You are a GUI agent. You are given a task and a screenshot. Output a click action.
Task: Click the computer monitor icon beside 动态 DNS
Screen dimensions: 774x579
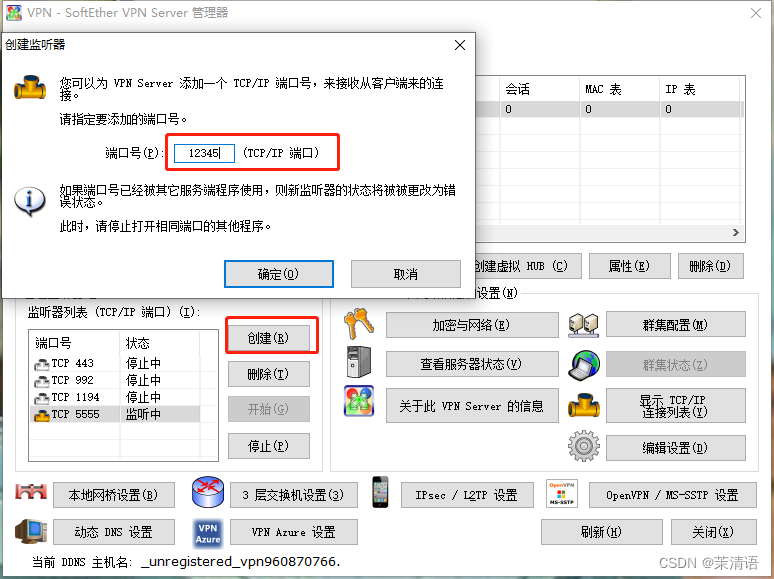click(31, 531)
